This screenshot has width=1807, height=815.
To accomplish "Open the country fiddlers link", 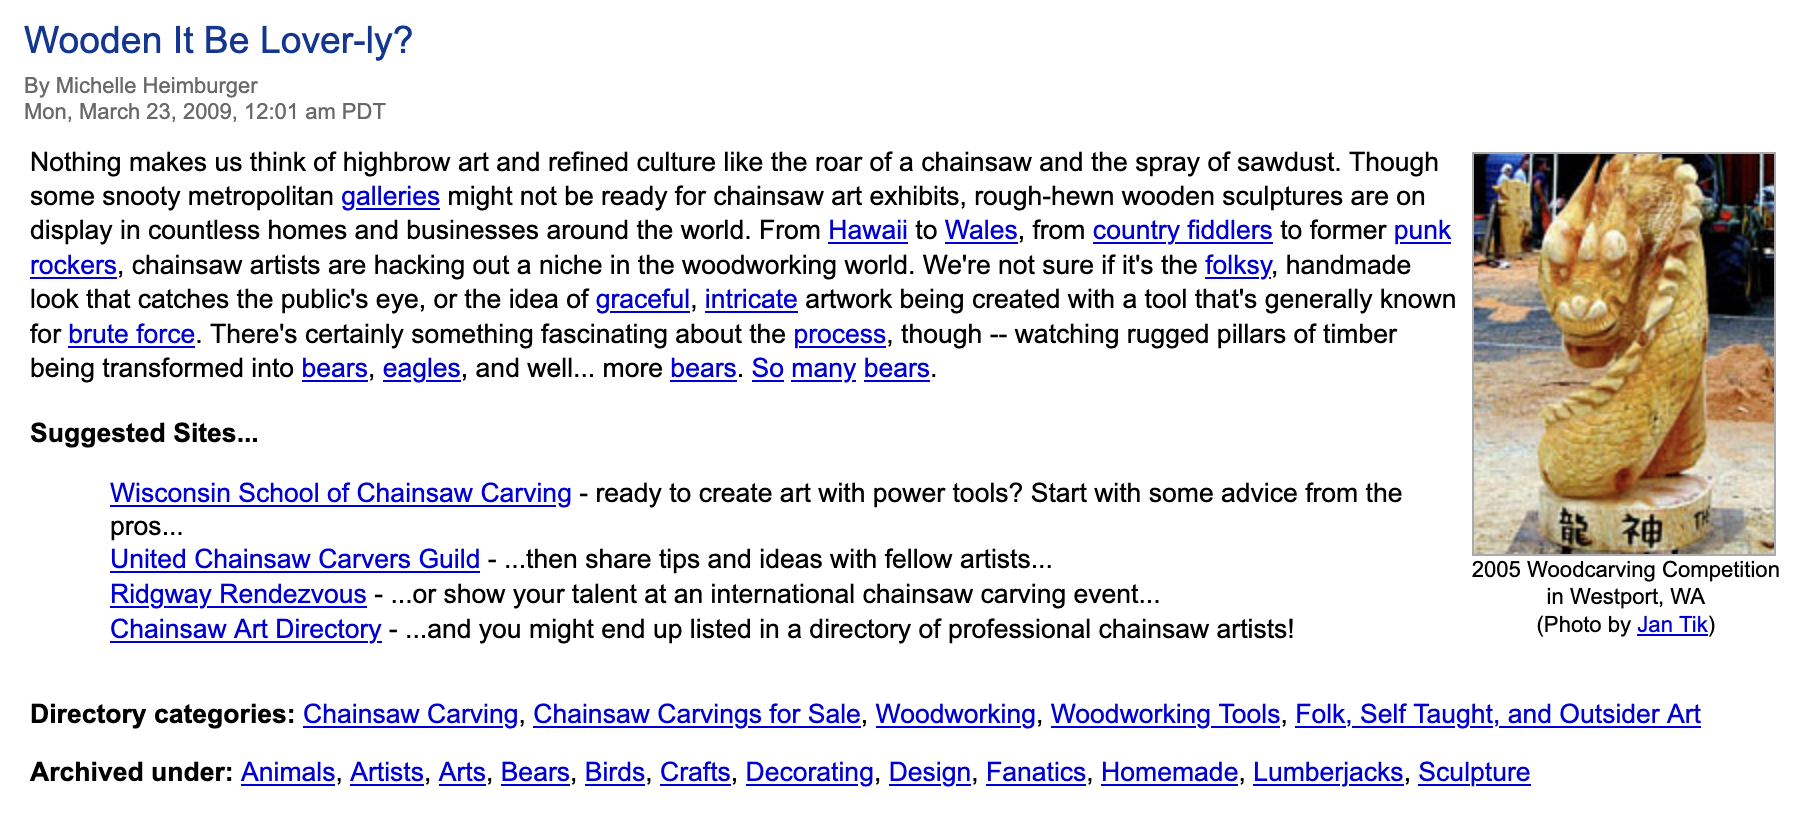I will click(1182, 230).
